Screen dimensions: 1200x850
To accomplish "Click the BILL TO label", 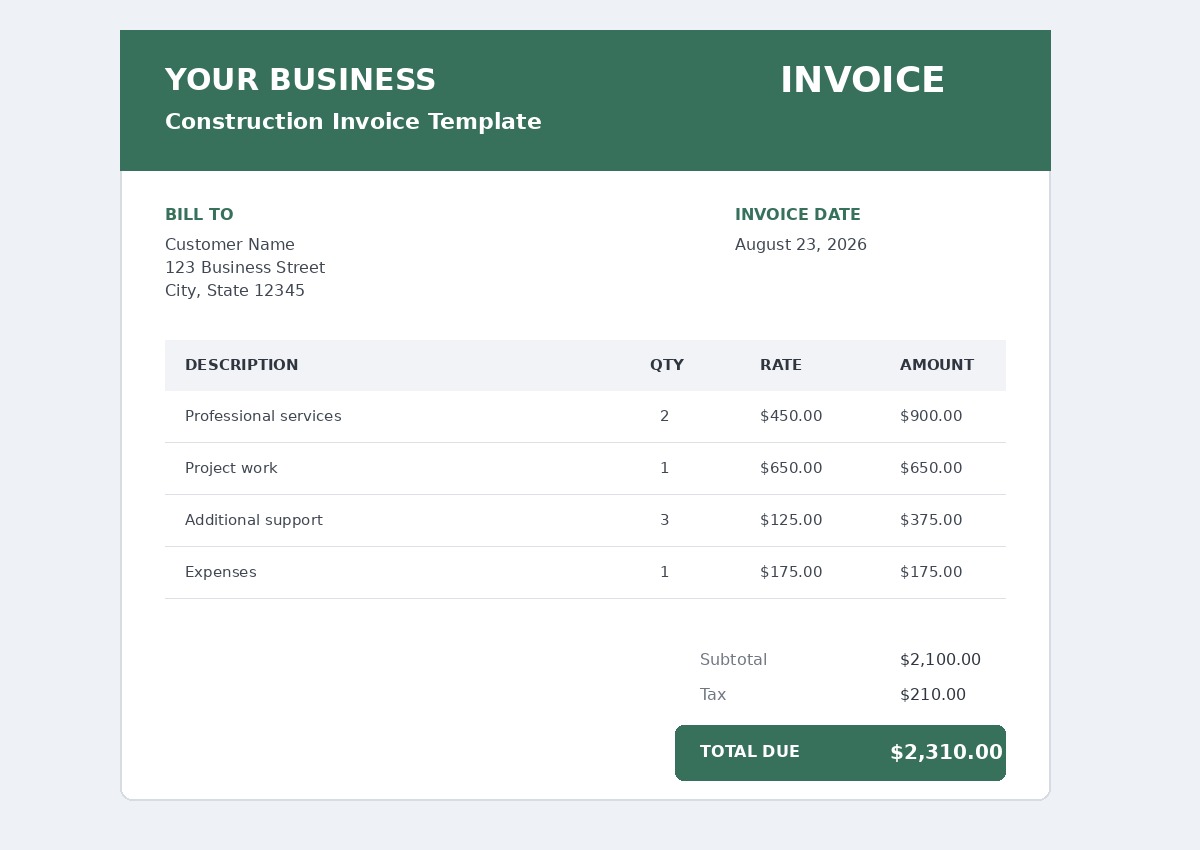I will pos(199,215).
